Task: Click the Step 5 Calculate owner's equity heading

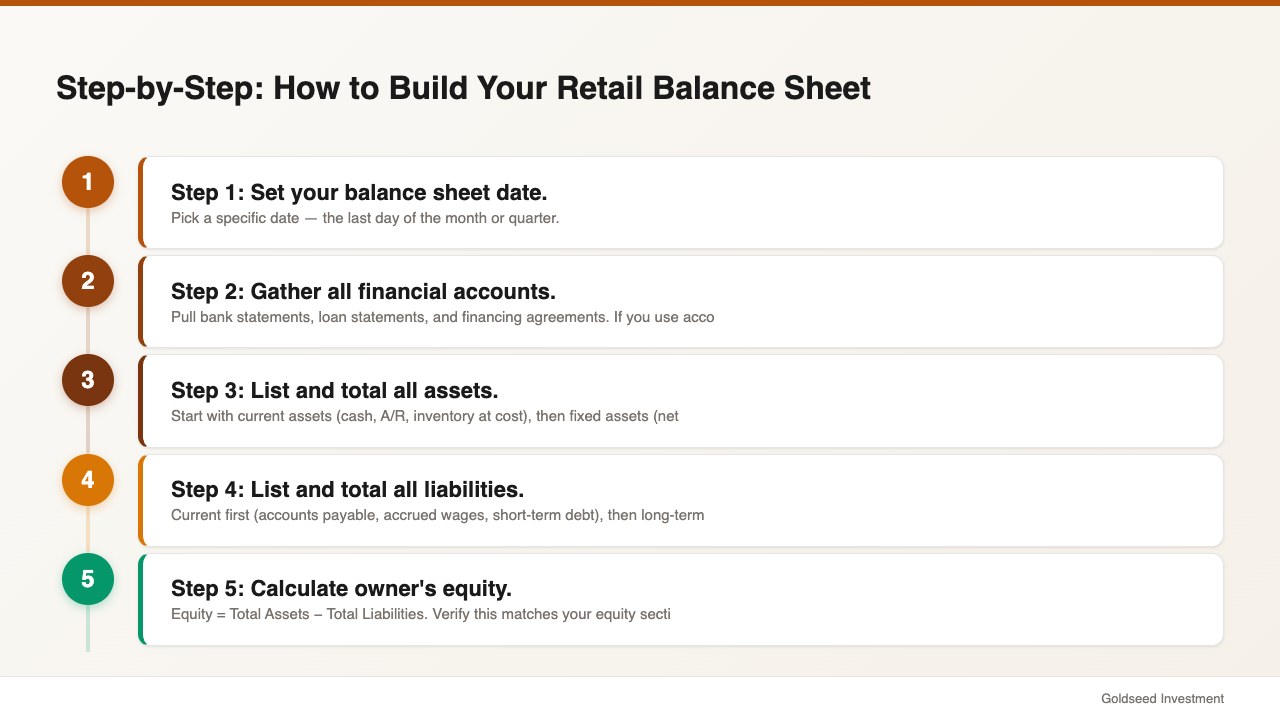Action: [x=341, y=588]
